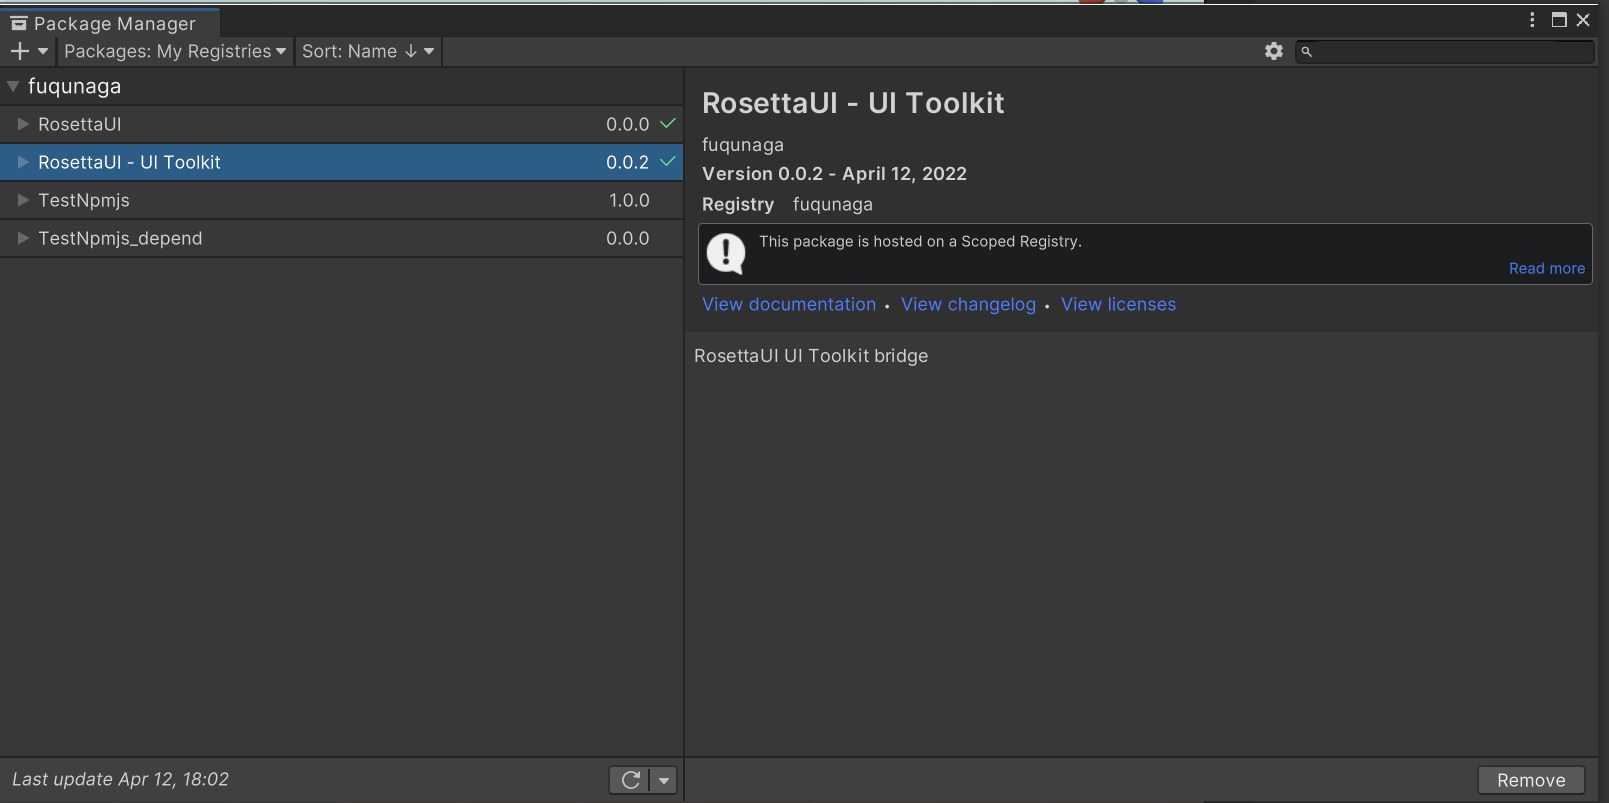Image resolution: width=1609 pixels, height=803 pixels.
Task: Expand the TestNpmjs package versions
Action: (x=23, y=200)
